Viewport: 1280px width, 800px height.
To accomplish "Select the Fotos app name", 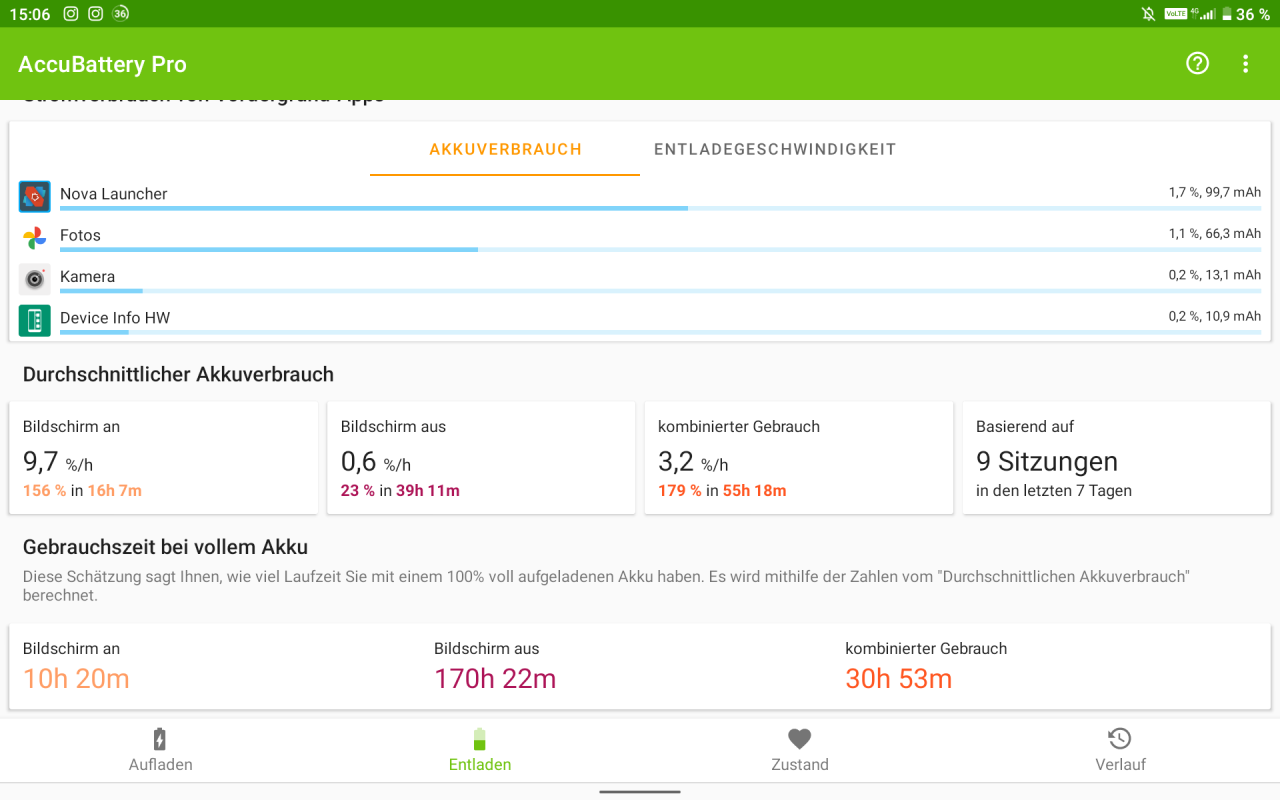I will [x=80, y=235].
